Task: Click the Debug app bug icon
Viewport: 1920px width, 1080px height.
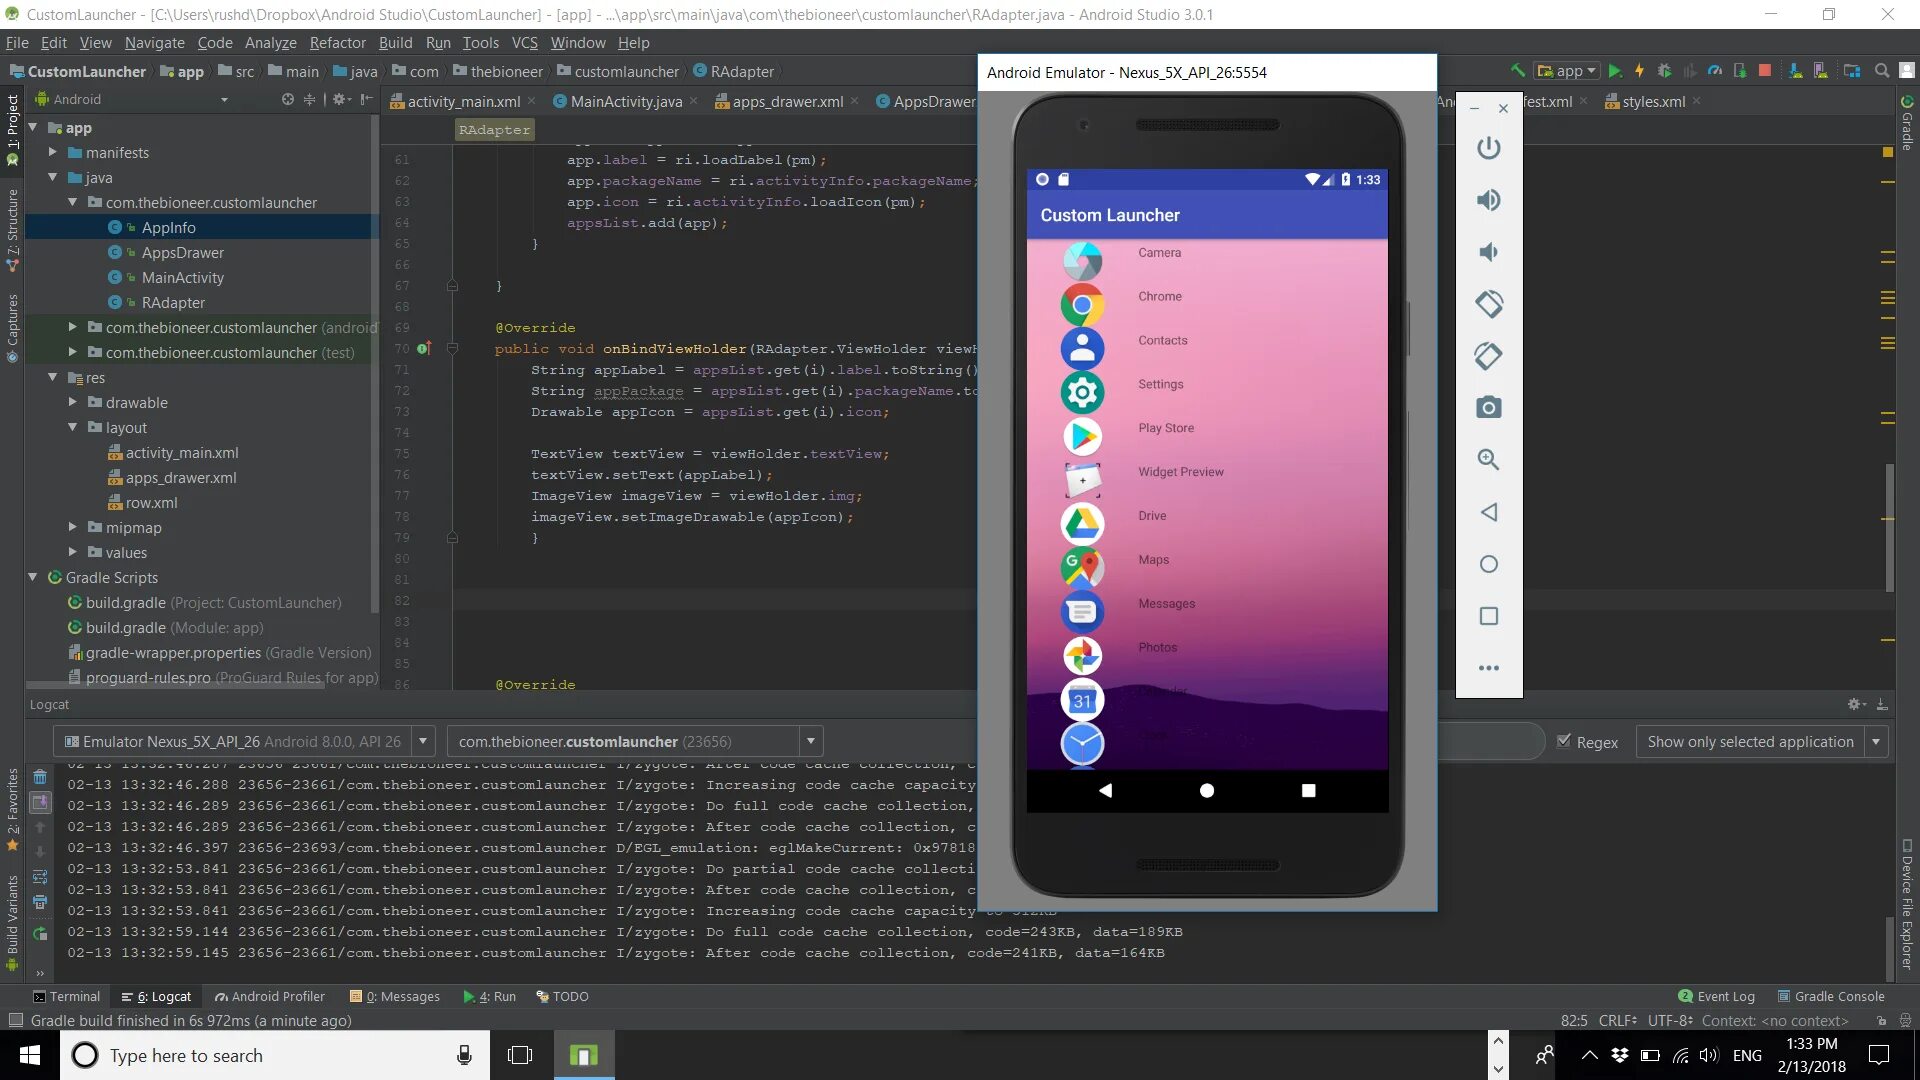Action: click(x=1664, y=71)
